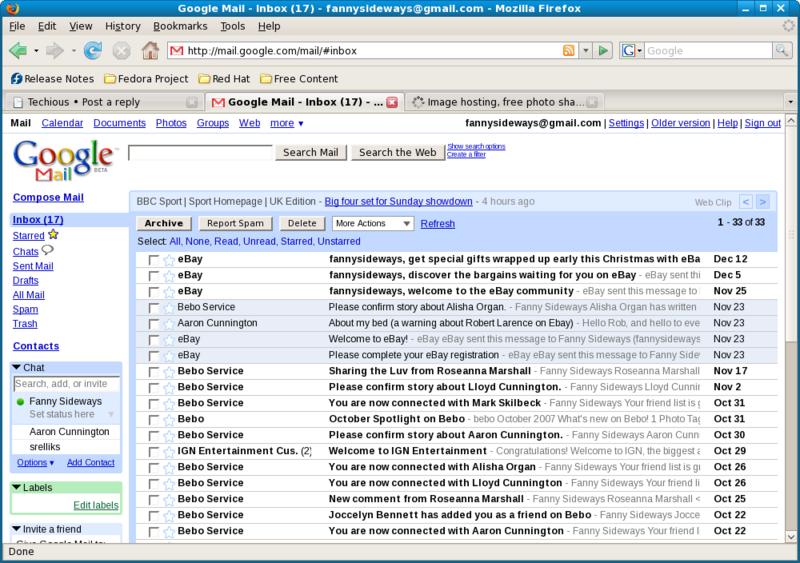800x563 pixels.
Task: Click the stop loading icon
Action: [121, 51]
